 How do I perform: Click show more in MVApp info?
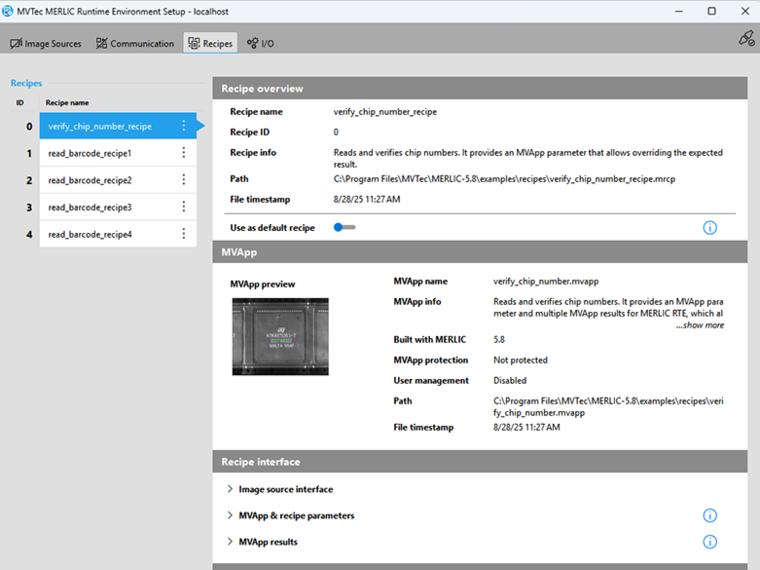[700, 325]
